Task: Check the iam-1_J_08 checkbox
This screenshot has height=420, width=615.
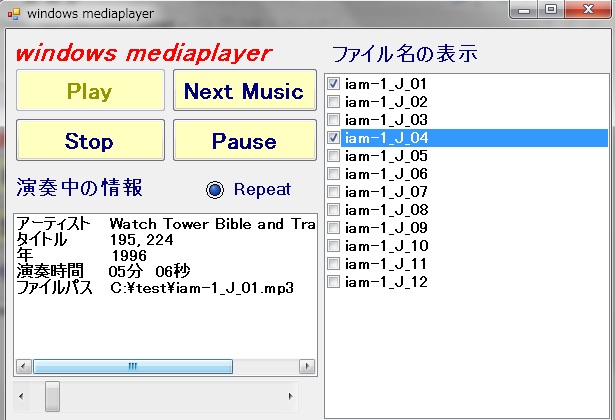Action: [x=333, y=210]
